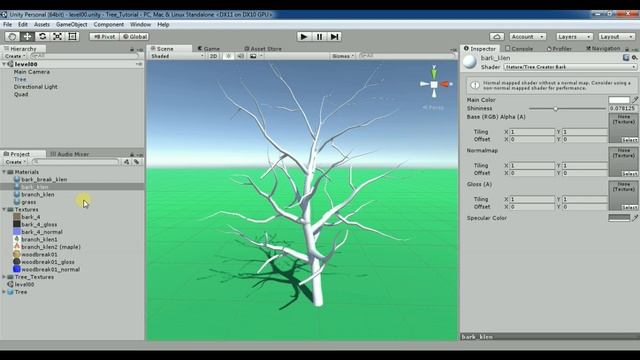
Task: Expand the Tree_Textures folder
Action: [4, 277]
